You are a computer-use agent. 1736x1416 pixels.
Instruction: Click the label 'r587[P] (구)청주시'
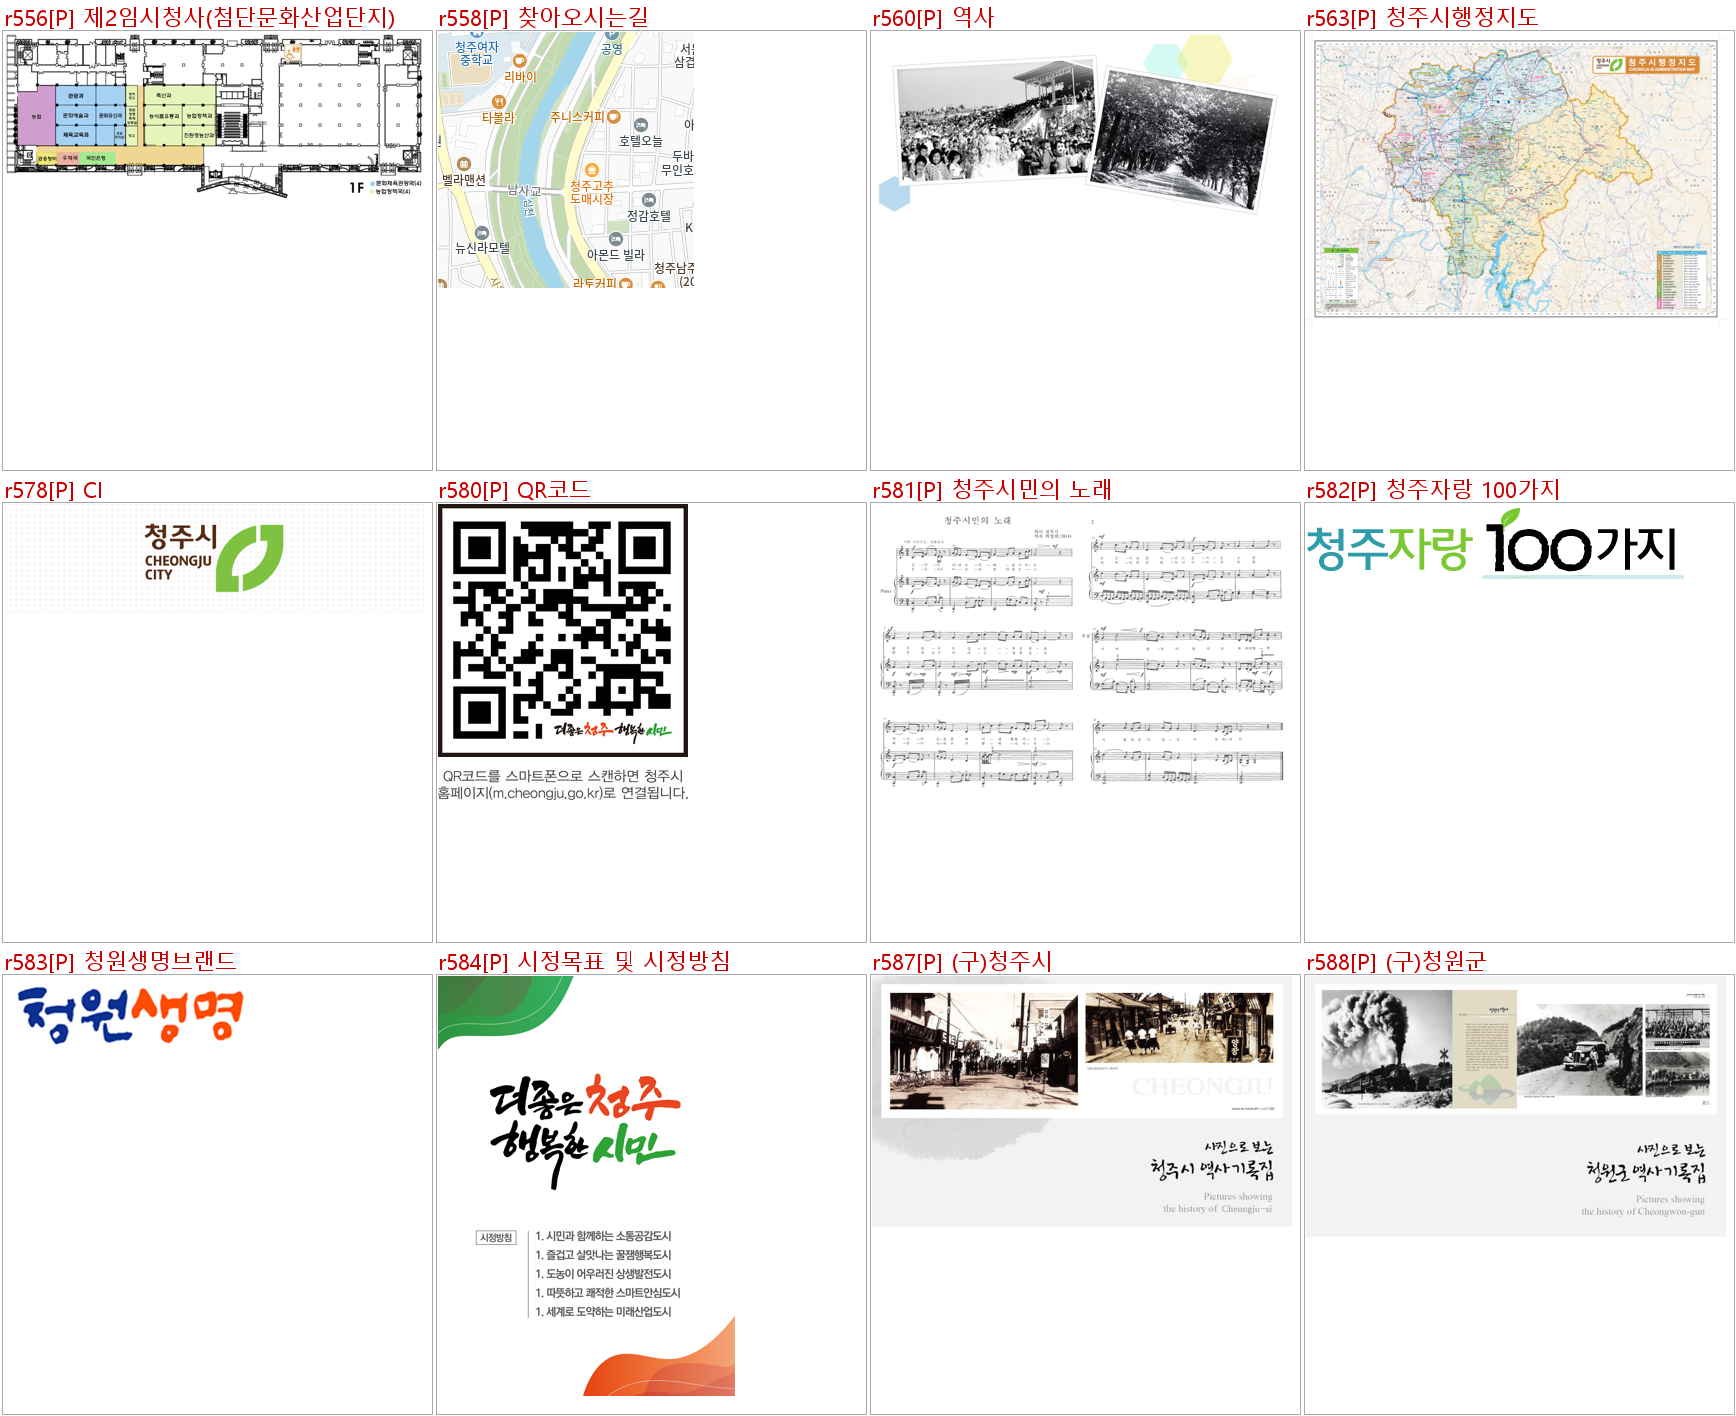point(962,962)
